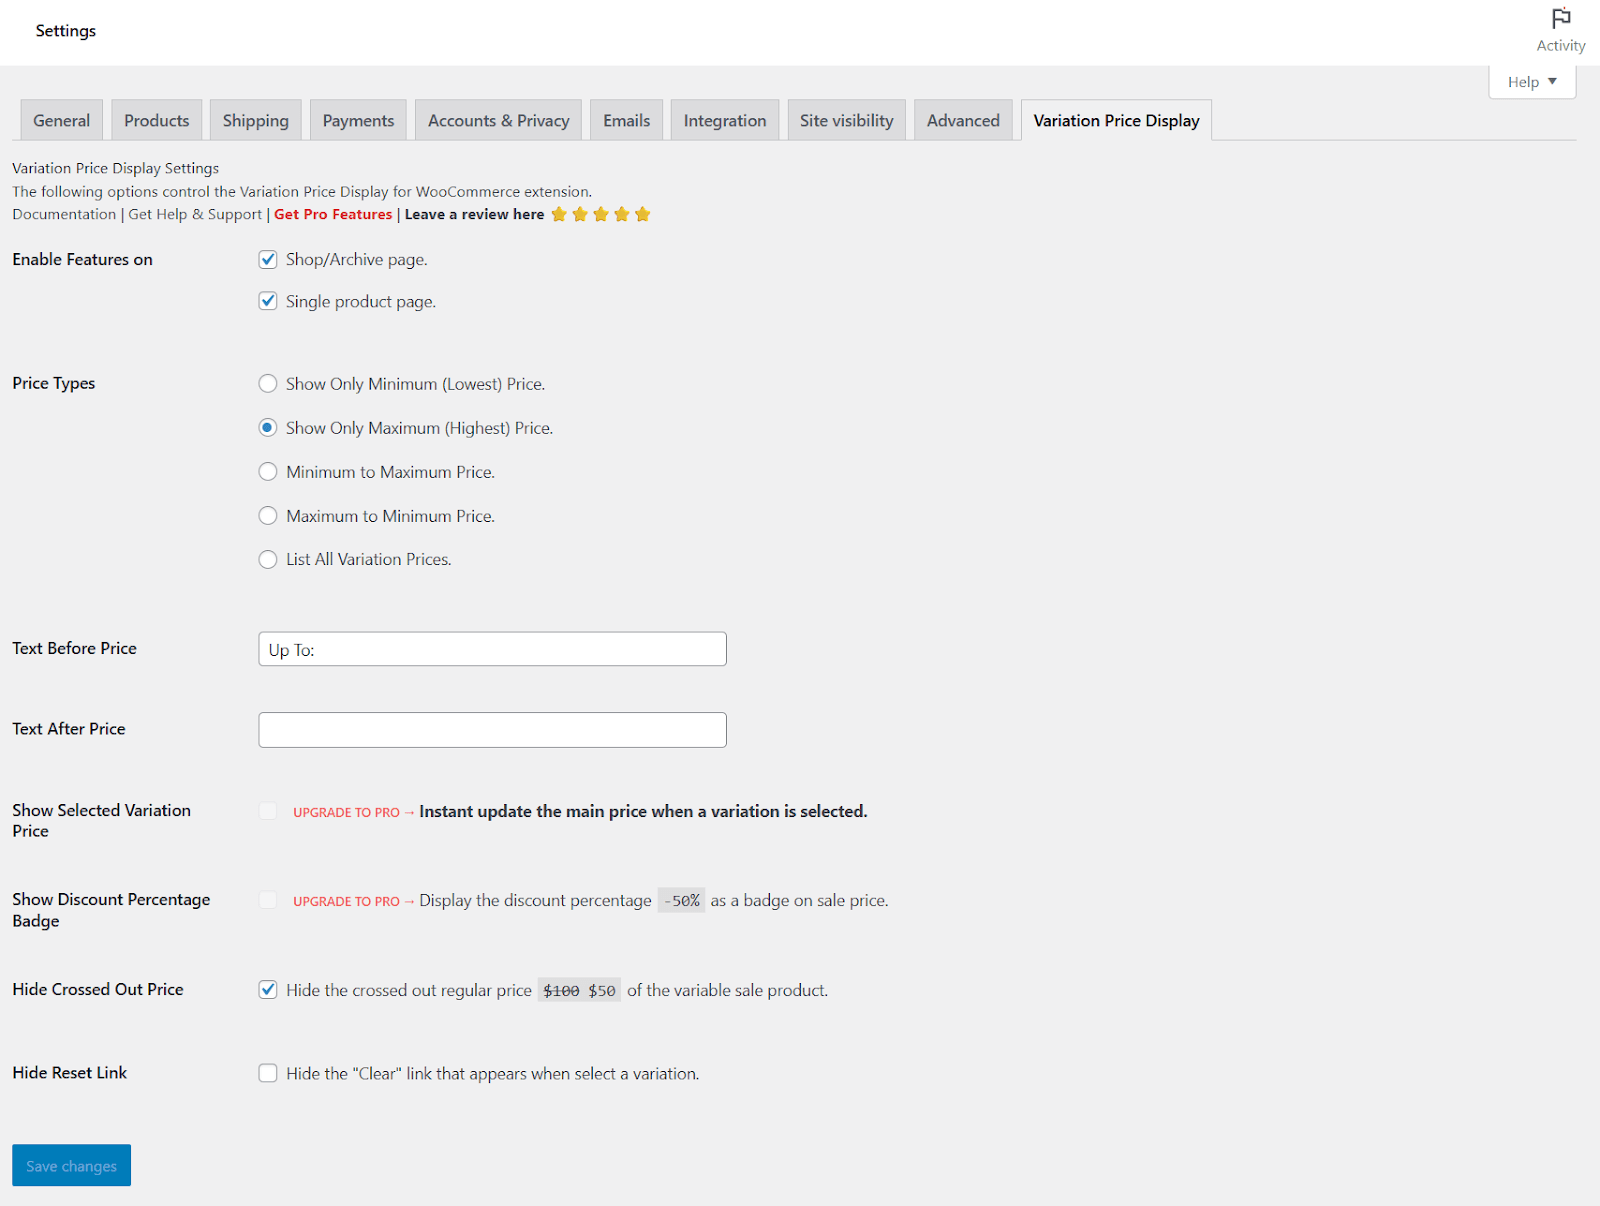The width and height of the screenshot is (1600, 1206).
Task: Select the Payments tab
Action: (x=358, y=120)
